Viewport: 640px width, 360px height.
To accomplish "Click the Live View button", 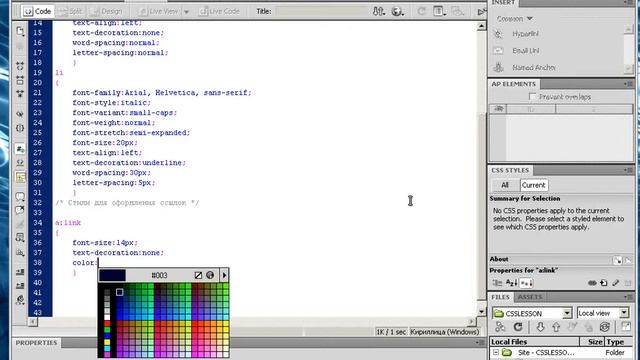I will tap(158, 11).
